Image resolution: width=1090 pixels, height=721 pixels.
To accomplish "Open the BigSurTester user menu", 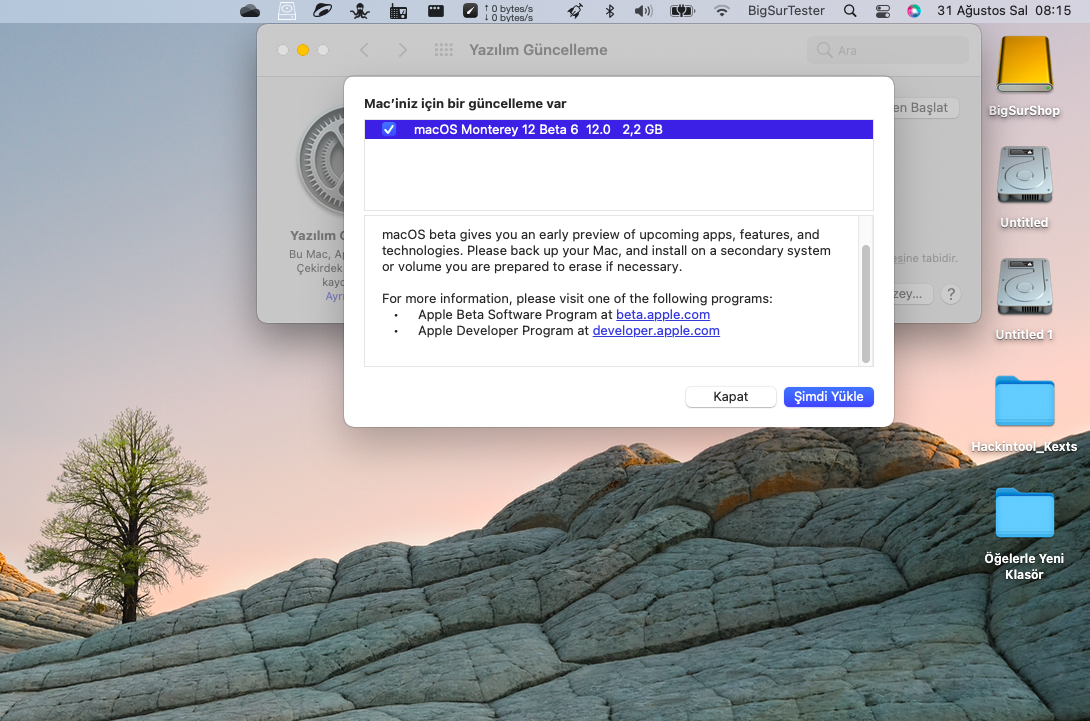I will [x=786, y=11].
